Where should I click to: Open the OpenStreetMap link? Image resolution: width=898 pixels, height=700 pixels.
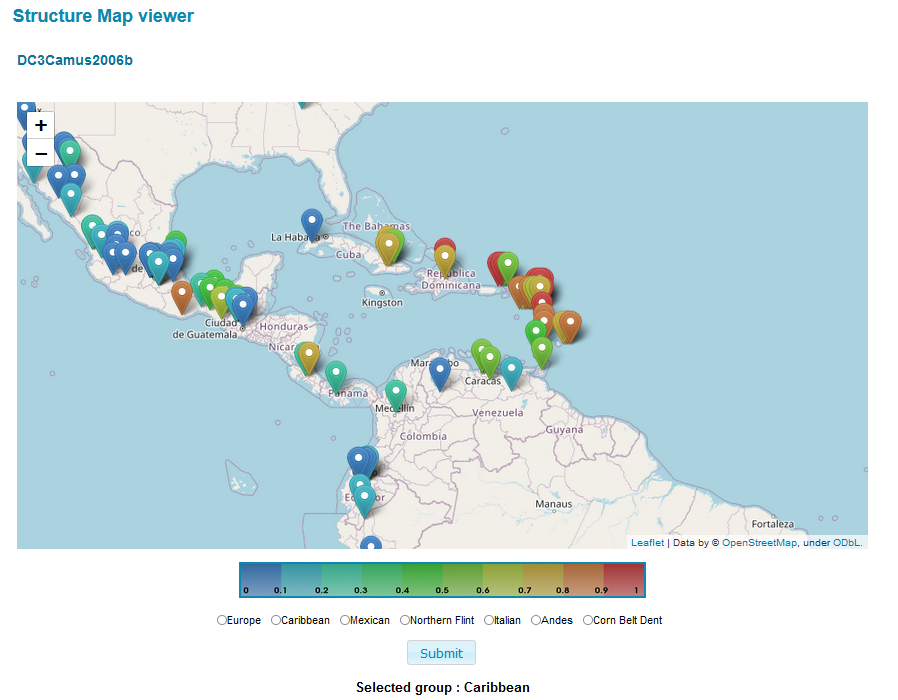pyautogui.click(x=759, y=542)
